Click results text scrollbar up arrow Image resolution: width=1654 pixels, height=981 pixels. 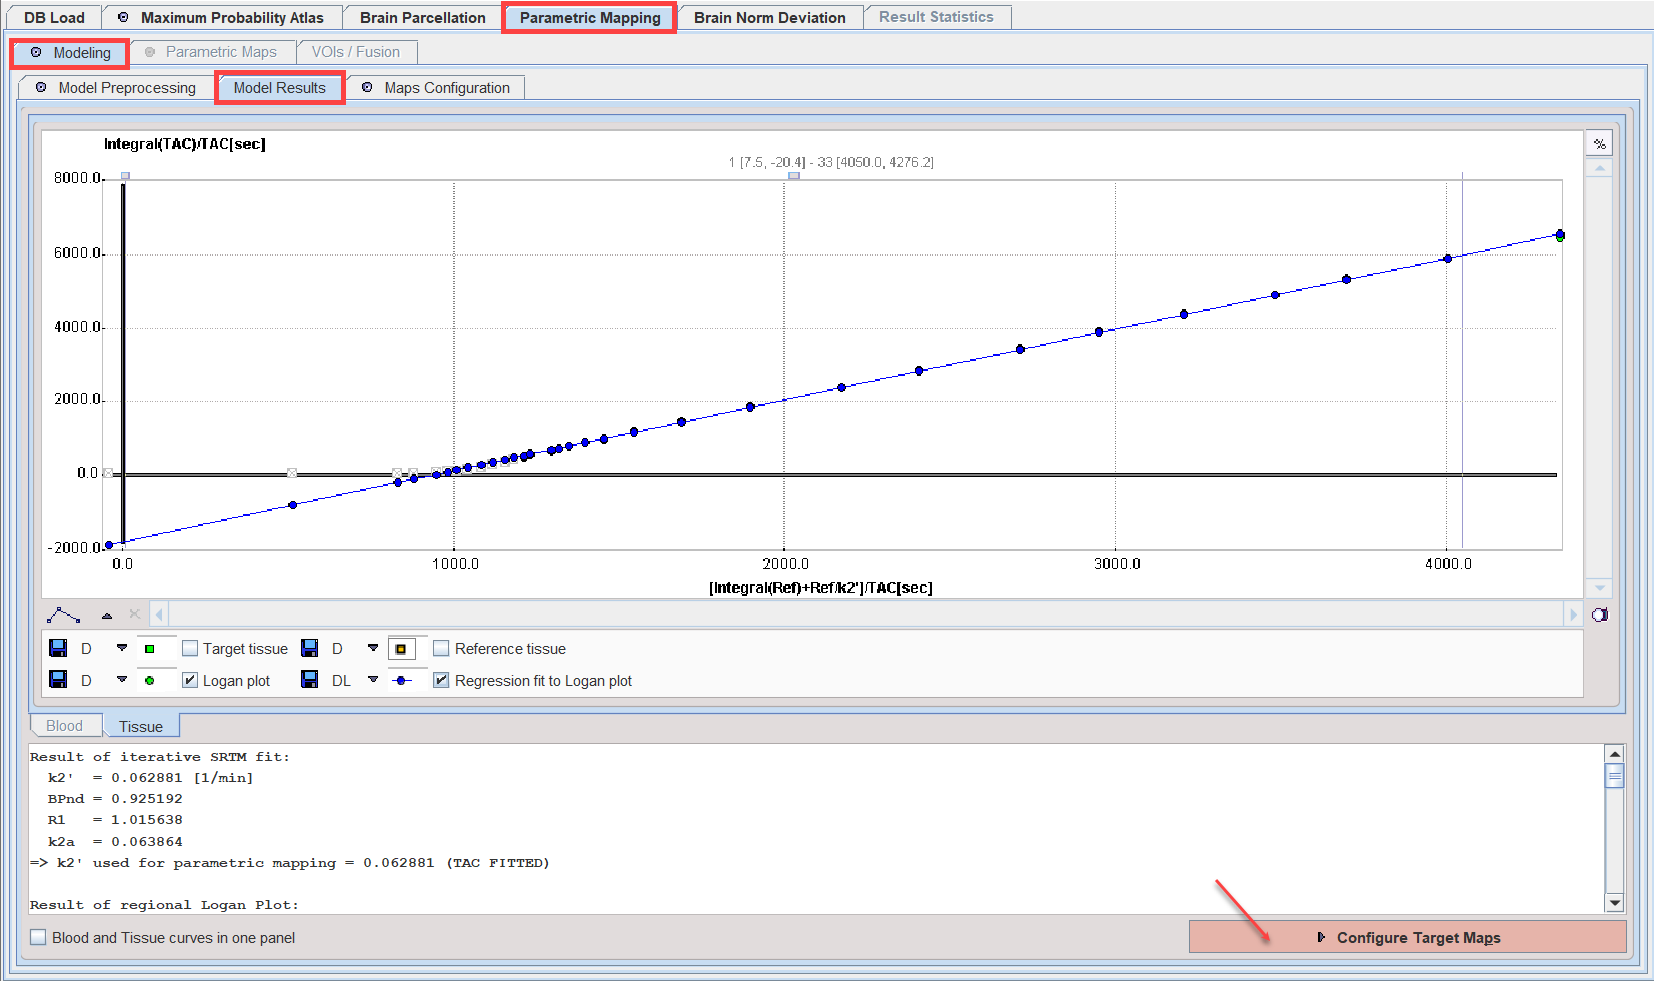pyautogui.click(x=1614, y=754)
